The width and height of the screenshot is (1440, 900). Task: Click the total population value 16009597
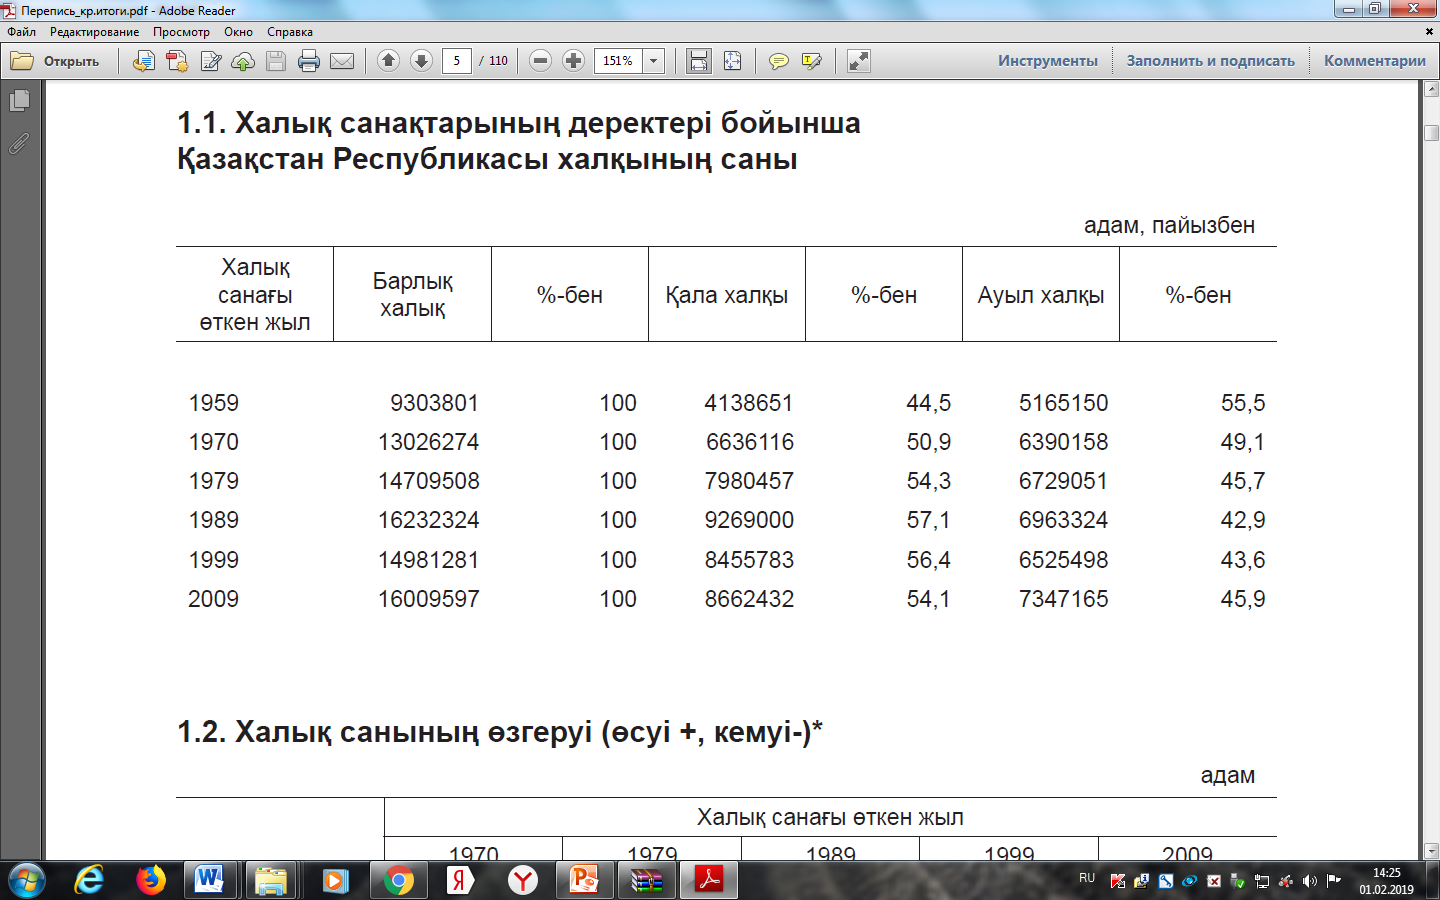click(429, 599)
